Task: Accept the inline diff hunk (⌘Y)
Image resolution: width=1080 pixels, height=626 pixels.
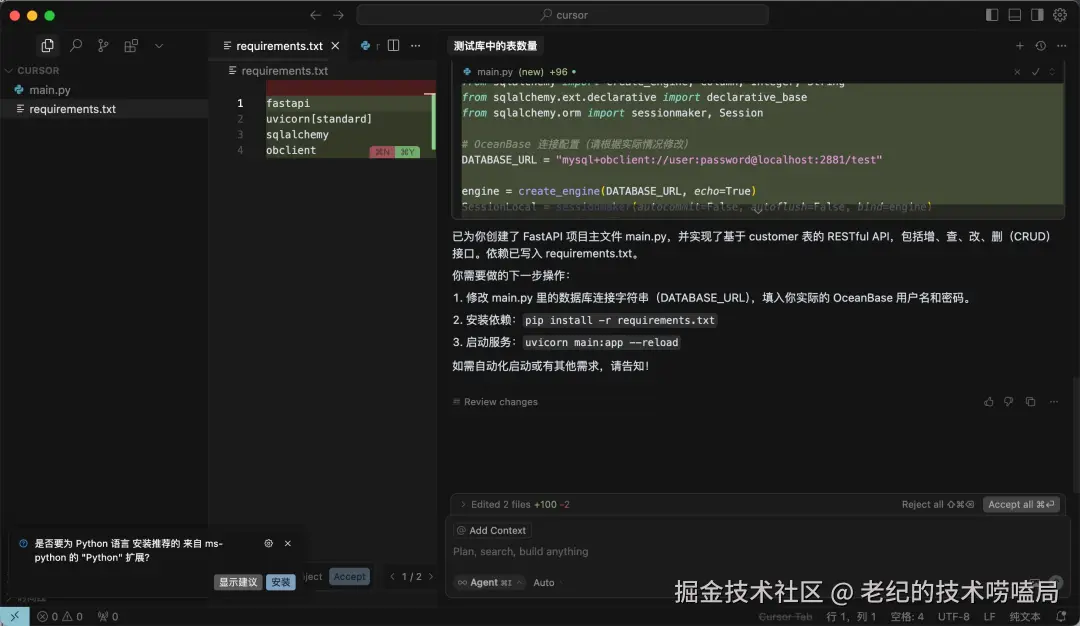Action: coord(407,152)
